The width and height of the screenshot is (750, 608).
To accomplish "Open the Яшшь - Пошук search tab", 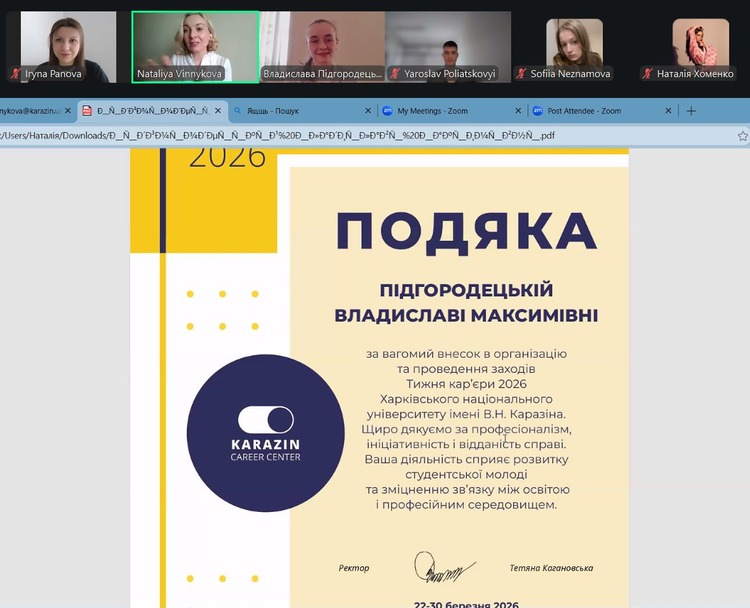I will pyautogui.click(x=290, y=111).
